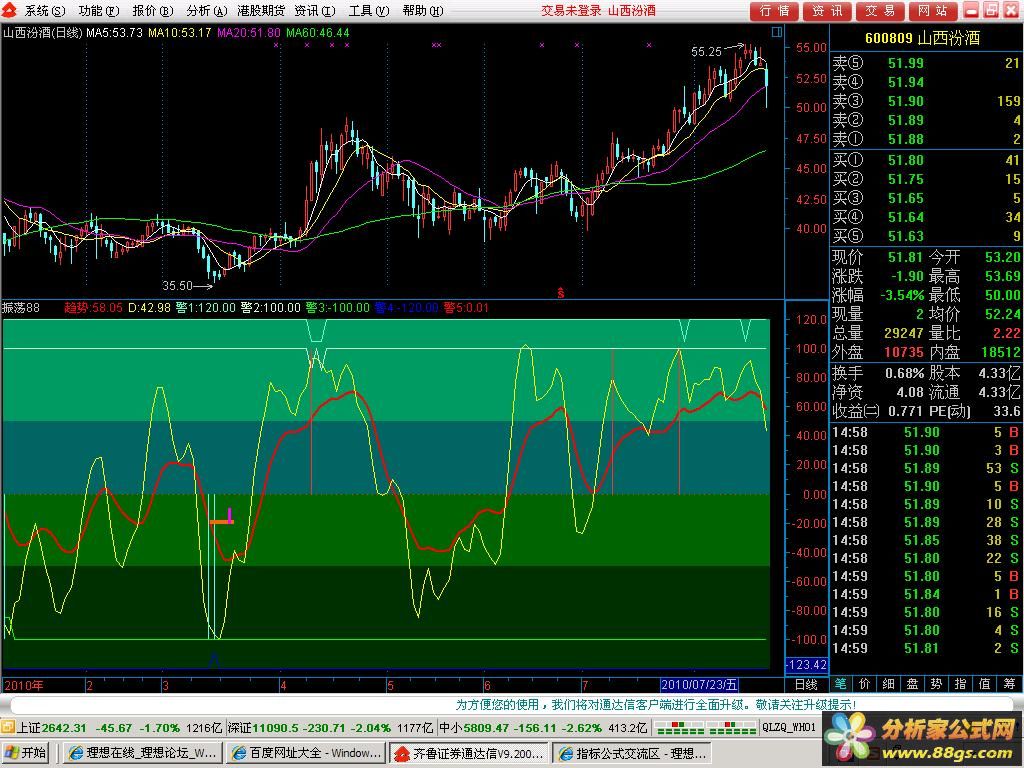Screen dimensions: 1024x768
Task: Click the 35.50 low price annotation
Action: click(178, 285)
